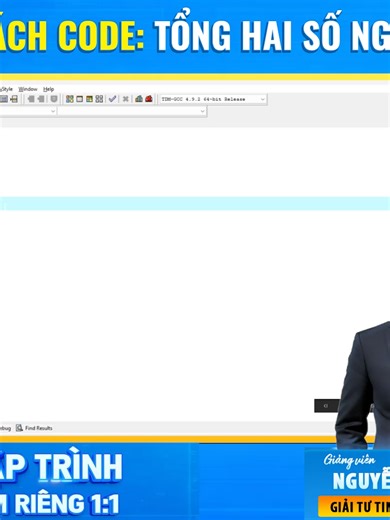Screen dimensions: 390x520
Task: Open the TDM-GCC 4.9.2 64-bit Release dropdown
Action: 213,99
